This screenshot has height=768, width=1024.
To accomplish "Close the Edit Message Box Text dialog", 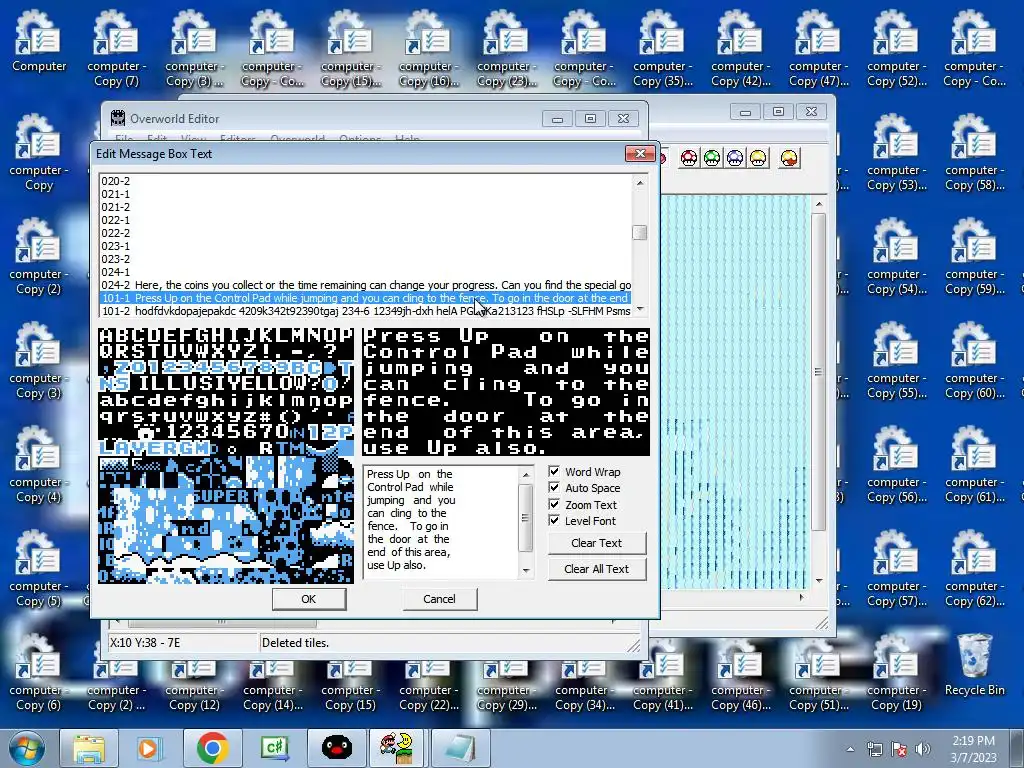I will (640, 153).
